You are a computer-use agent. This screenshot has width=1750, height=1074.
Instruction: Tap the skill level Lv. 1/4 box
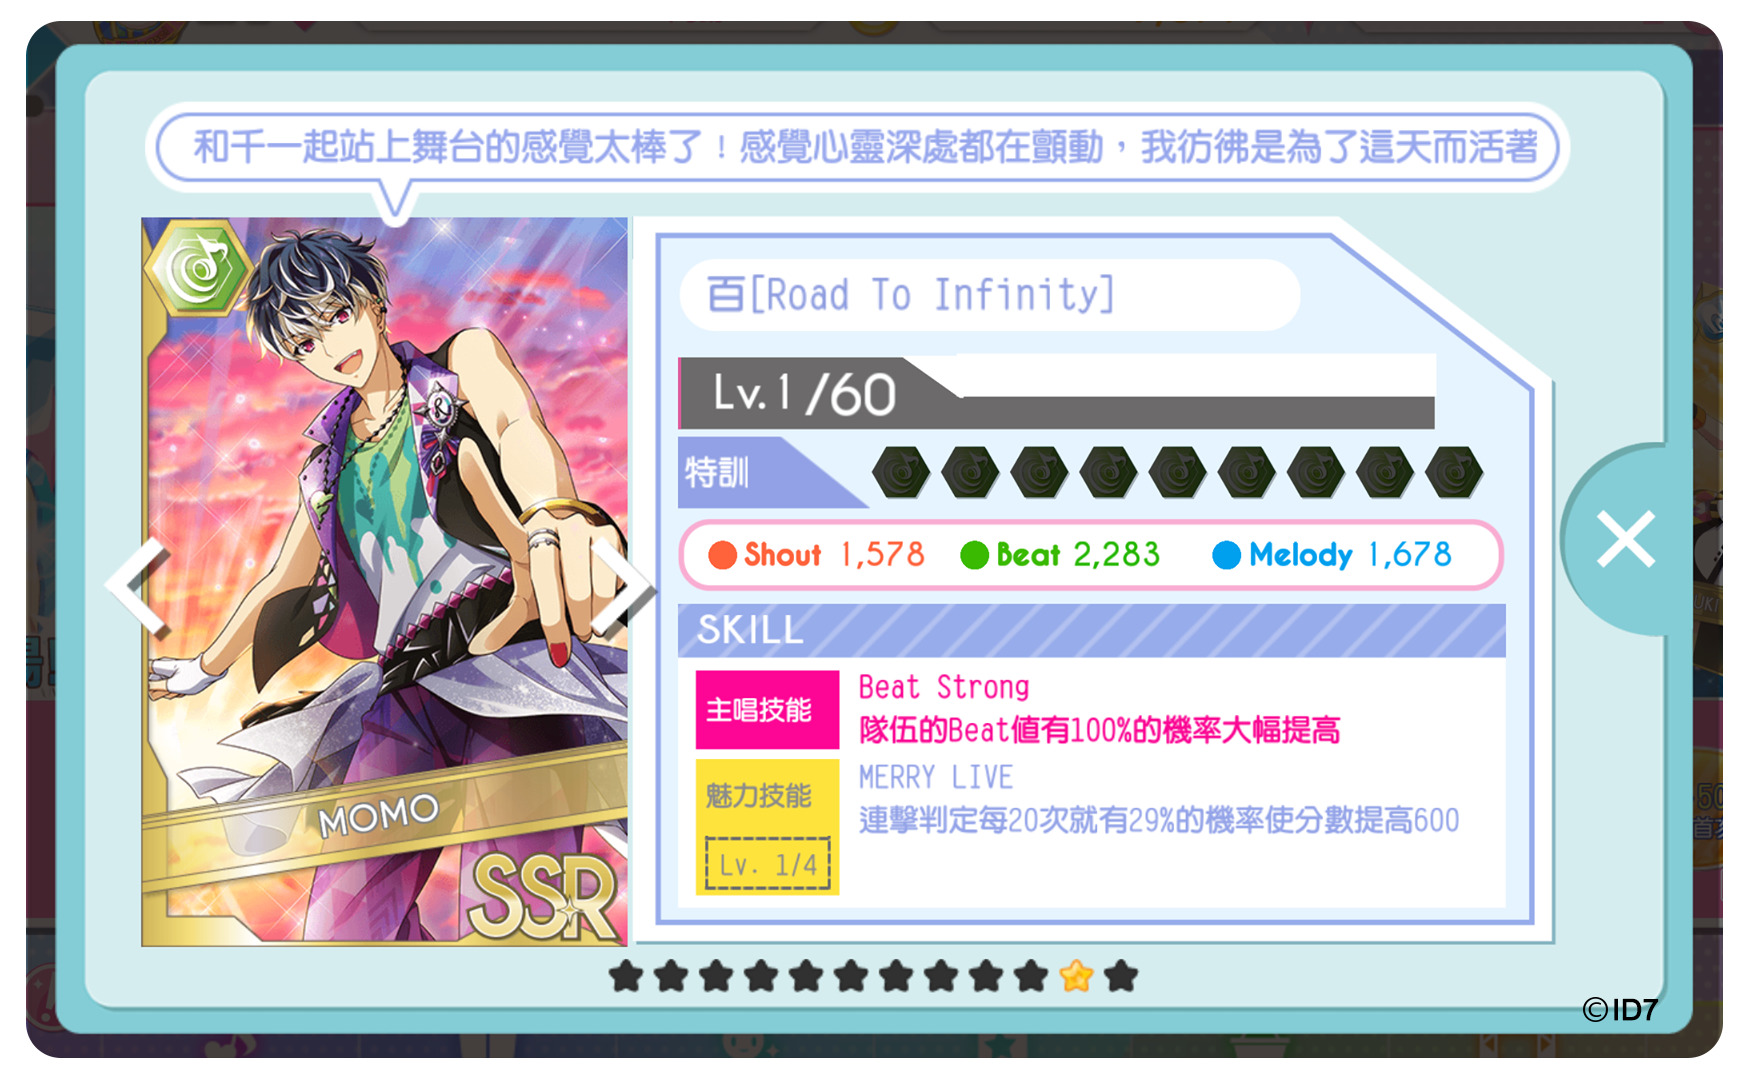(767, 864)
